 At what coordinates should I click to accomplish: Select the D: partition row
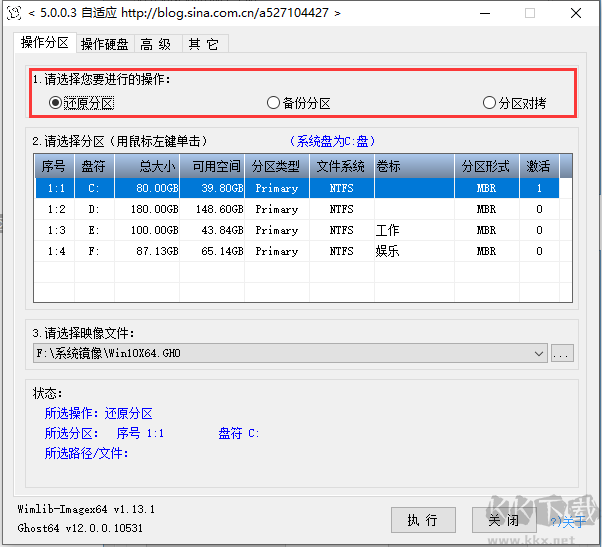(300, 209)
